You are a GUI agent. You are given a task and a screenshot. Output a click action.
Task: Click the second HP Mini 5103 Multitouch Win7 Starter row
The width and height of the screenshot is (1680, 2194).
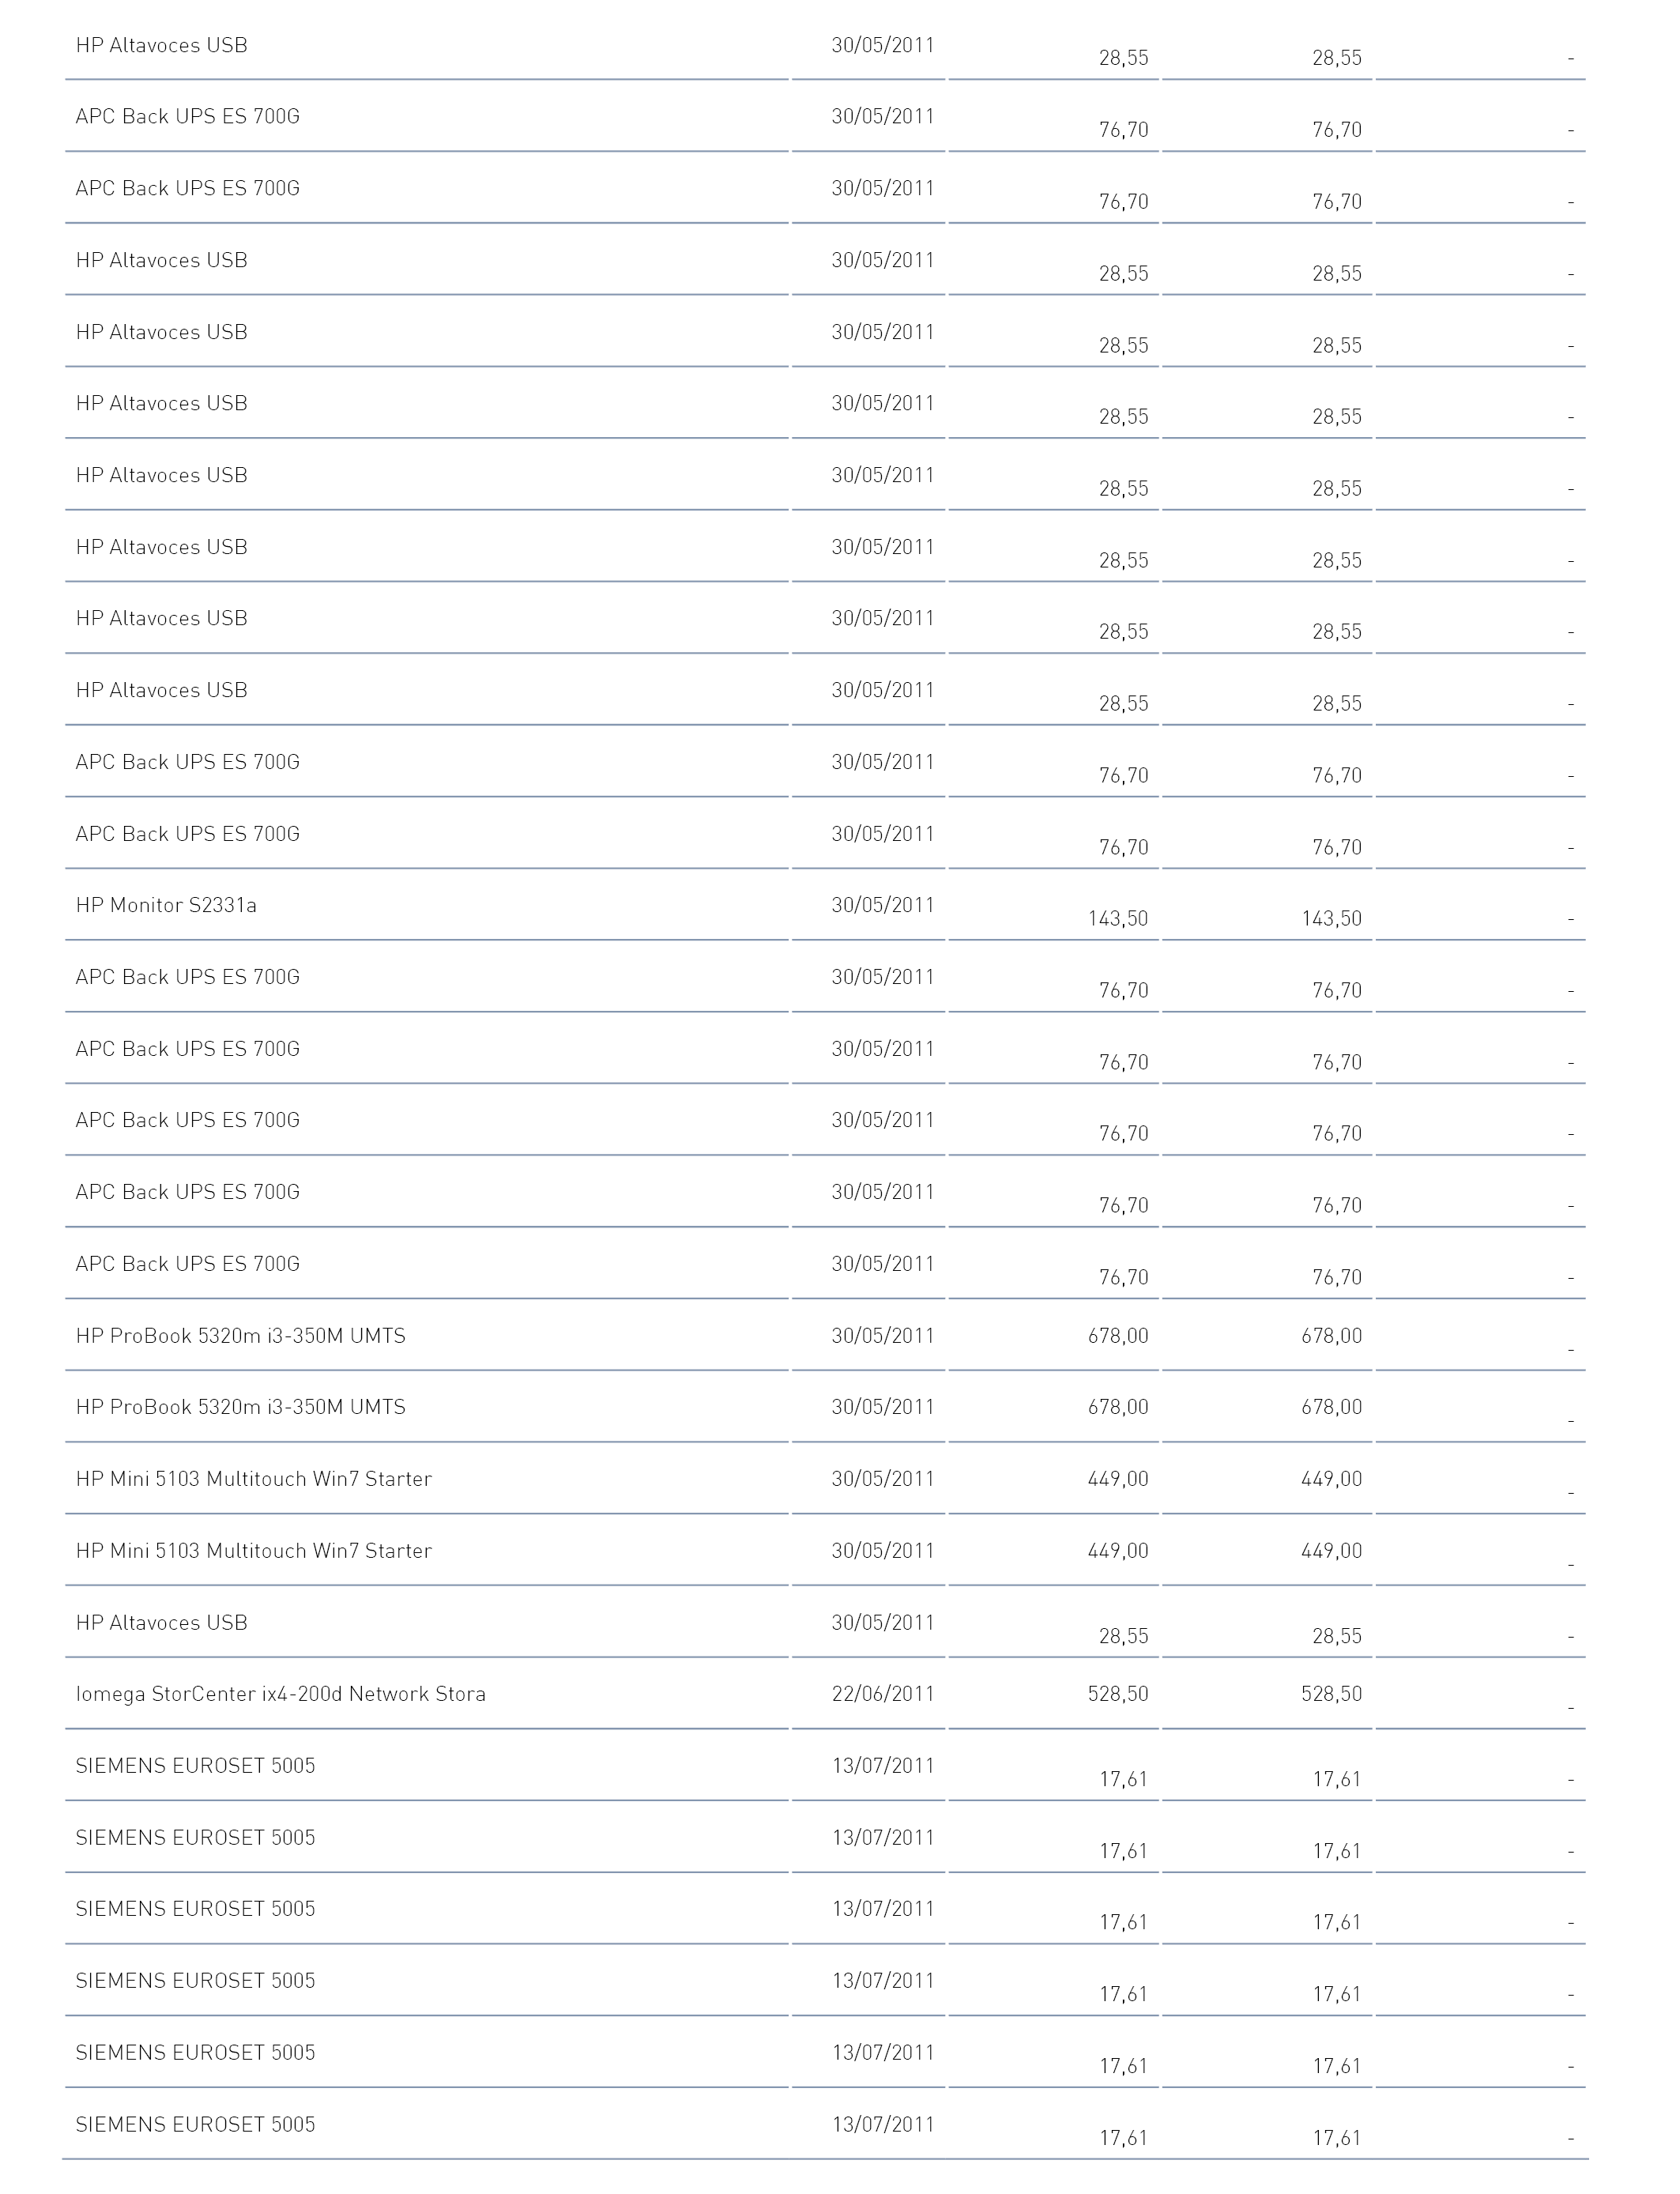point(825,1551)
